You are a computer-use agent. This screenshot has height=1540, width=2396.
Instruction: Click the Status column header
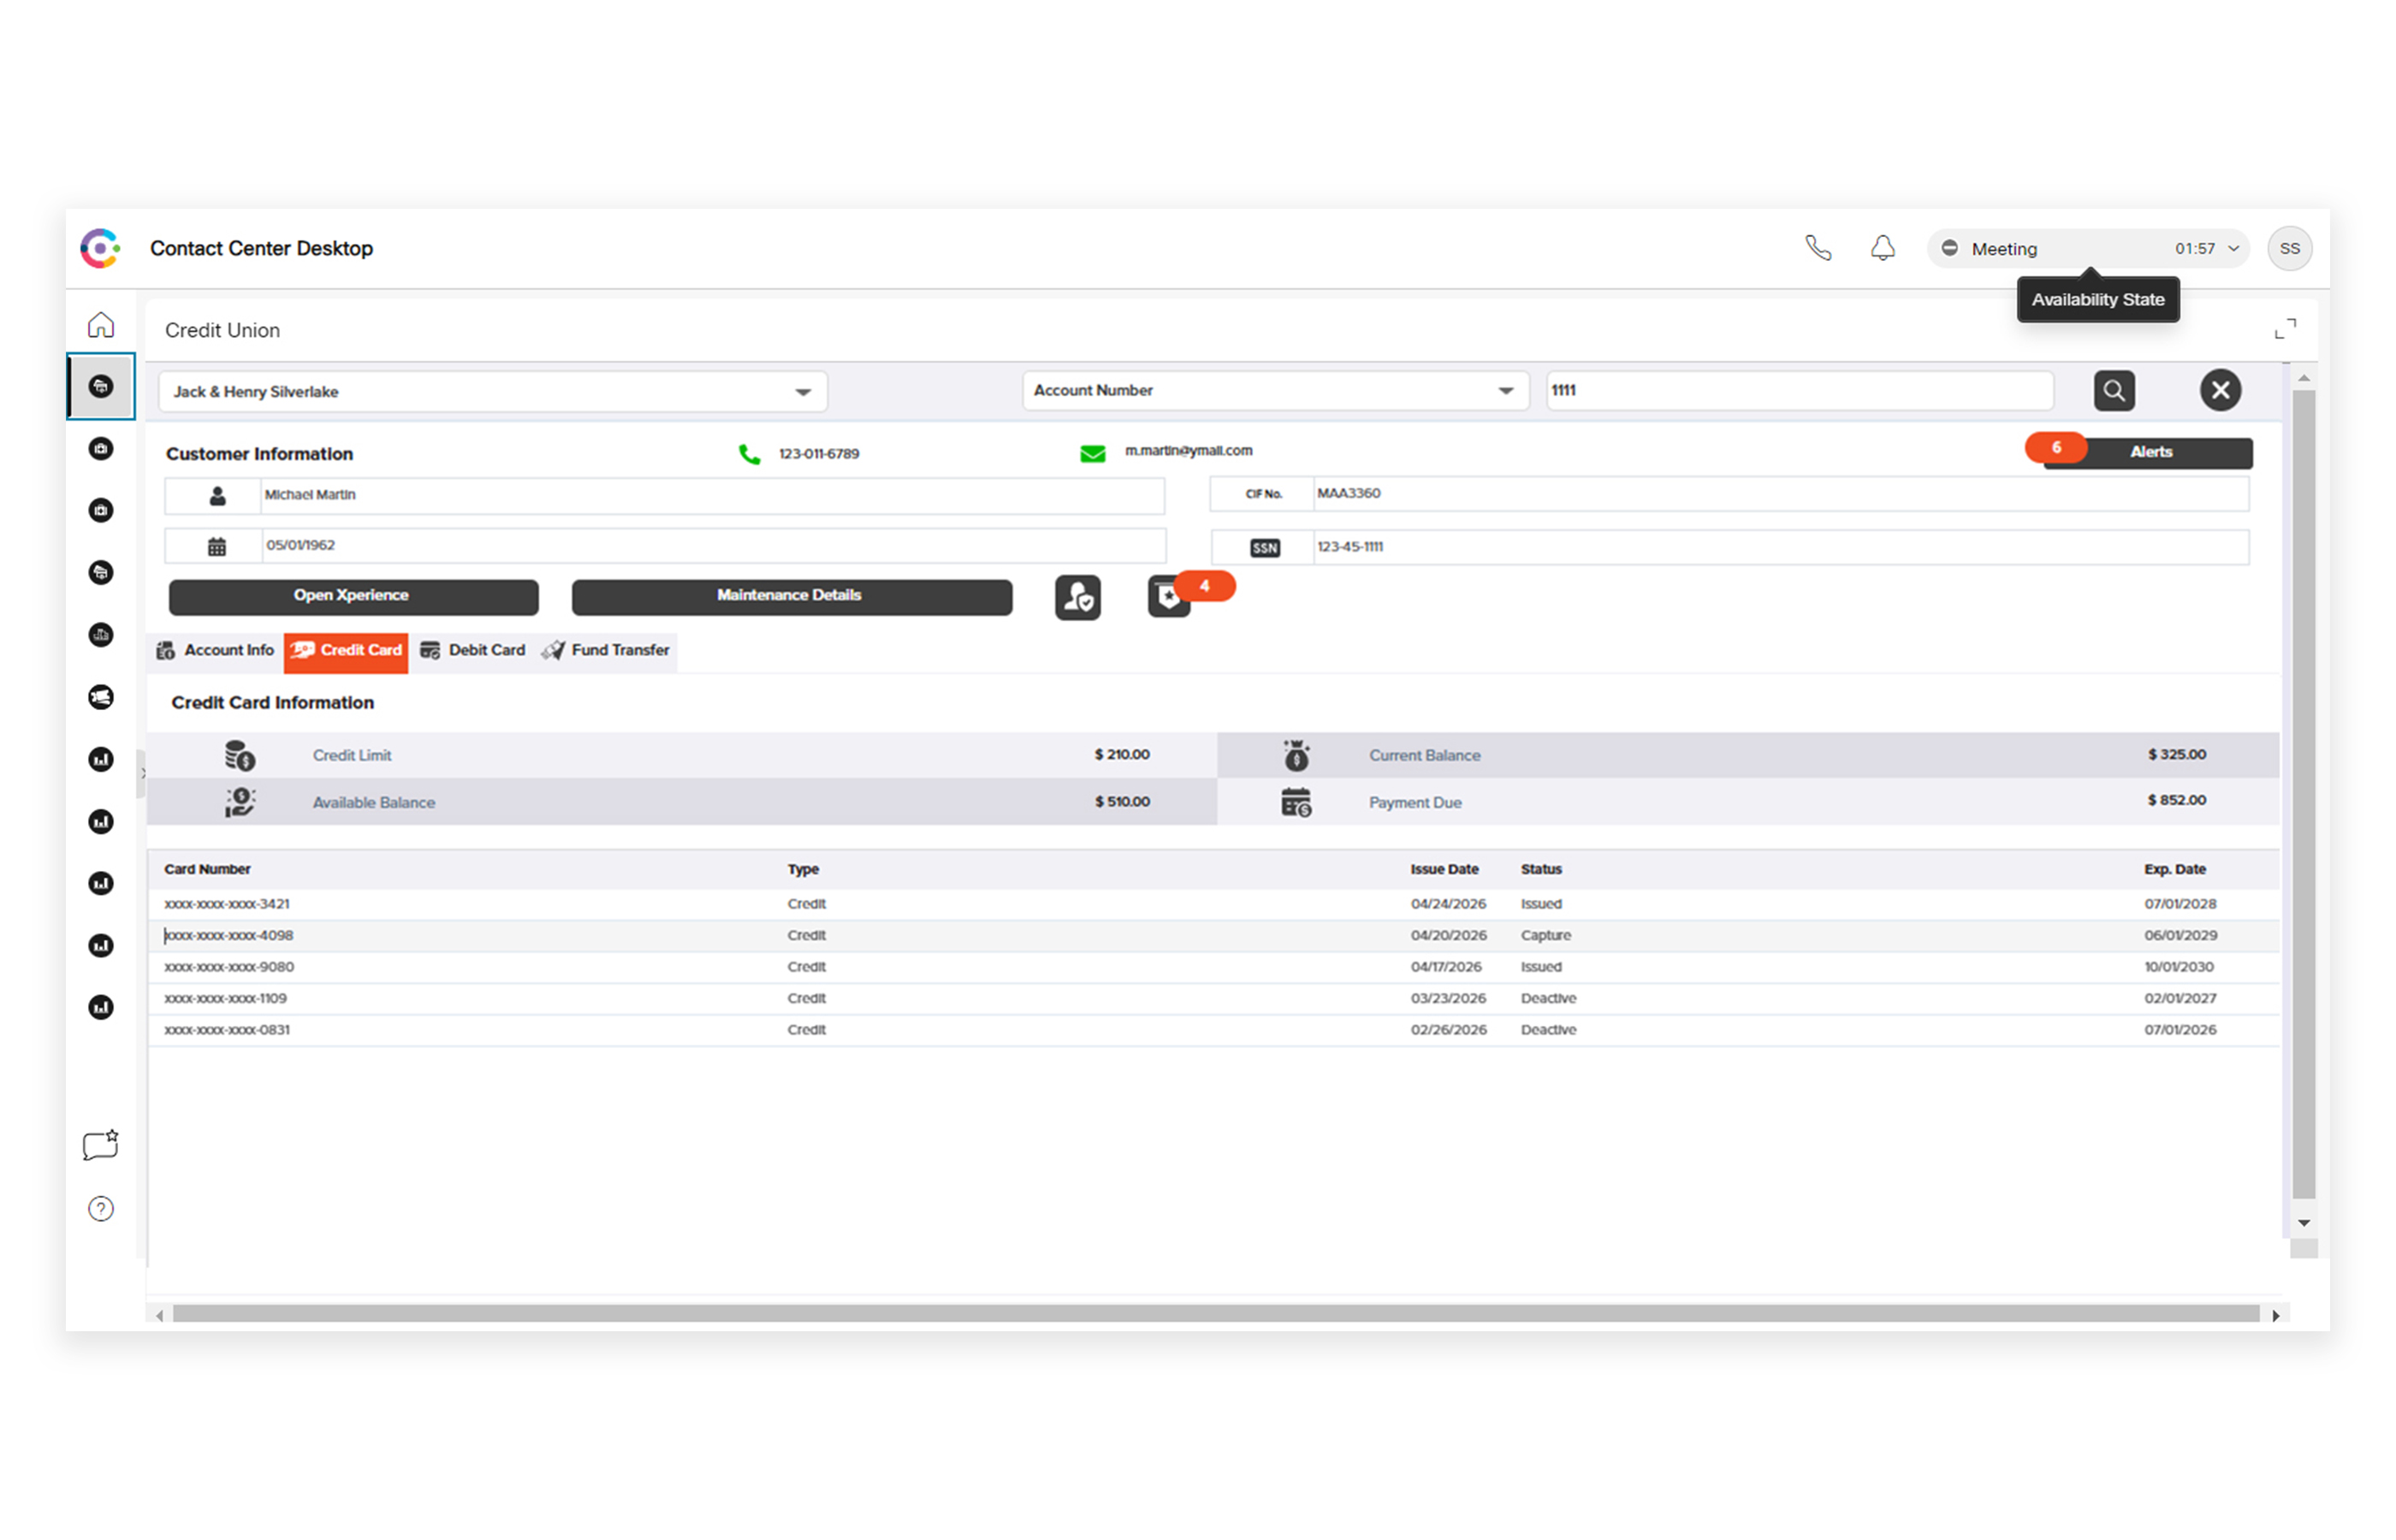click(x=1541, y=869)
